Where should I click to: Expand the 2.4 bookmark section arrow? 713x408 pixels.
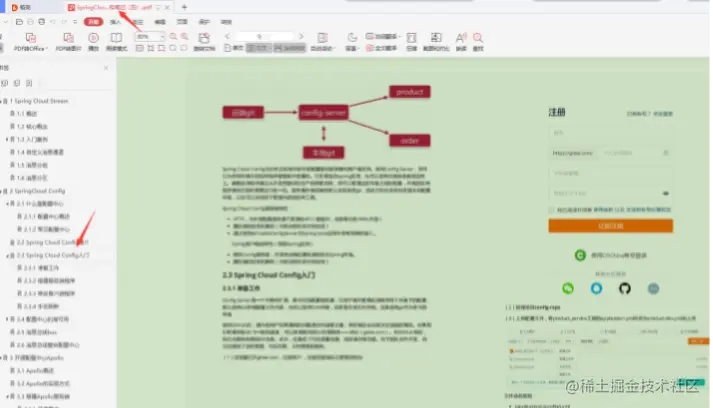(7, 319)
